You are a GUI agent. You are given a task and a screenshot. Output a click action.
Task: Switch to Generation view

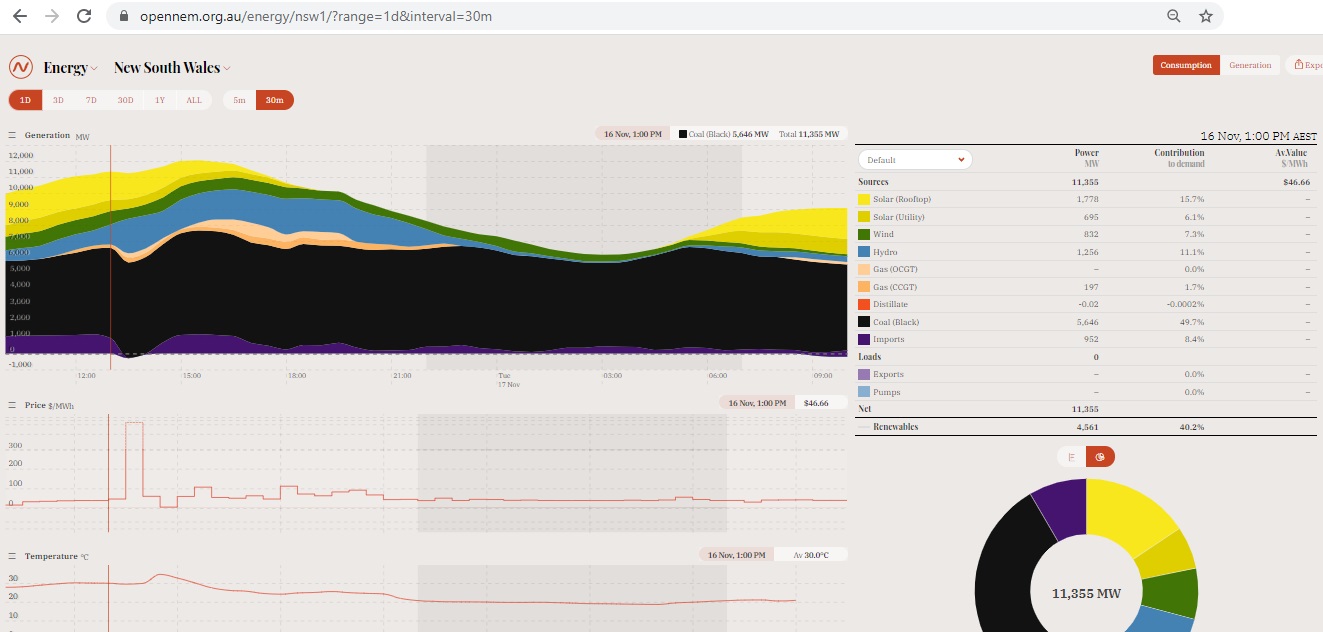[1250, 65]
